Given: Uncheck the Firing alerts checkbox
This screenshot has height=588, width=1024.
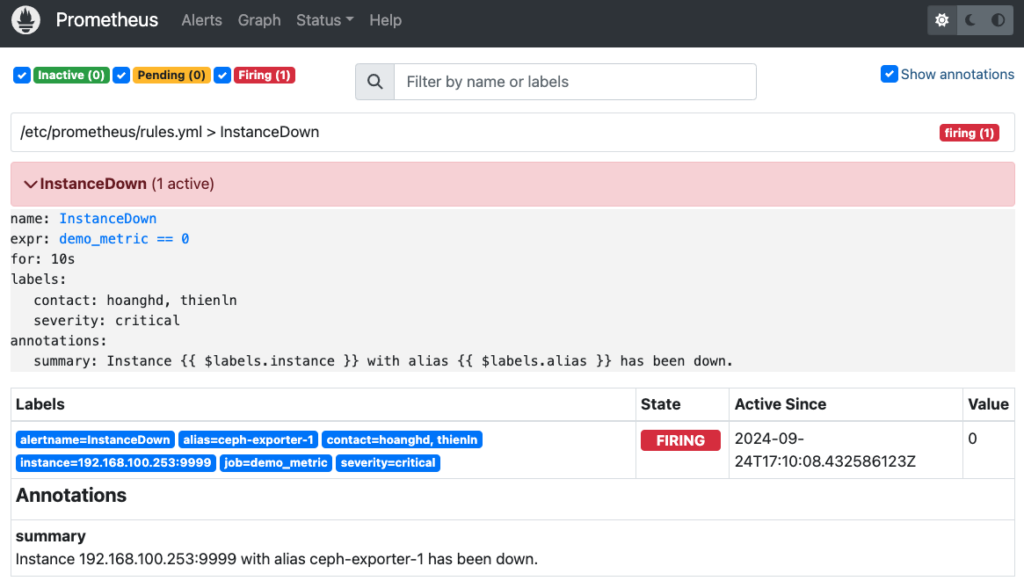Looking at the screenshot, I should [x=222, y=75].
